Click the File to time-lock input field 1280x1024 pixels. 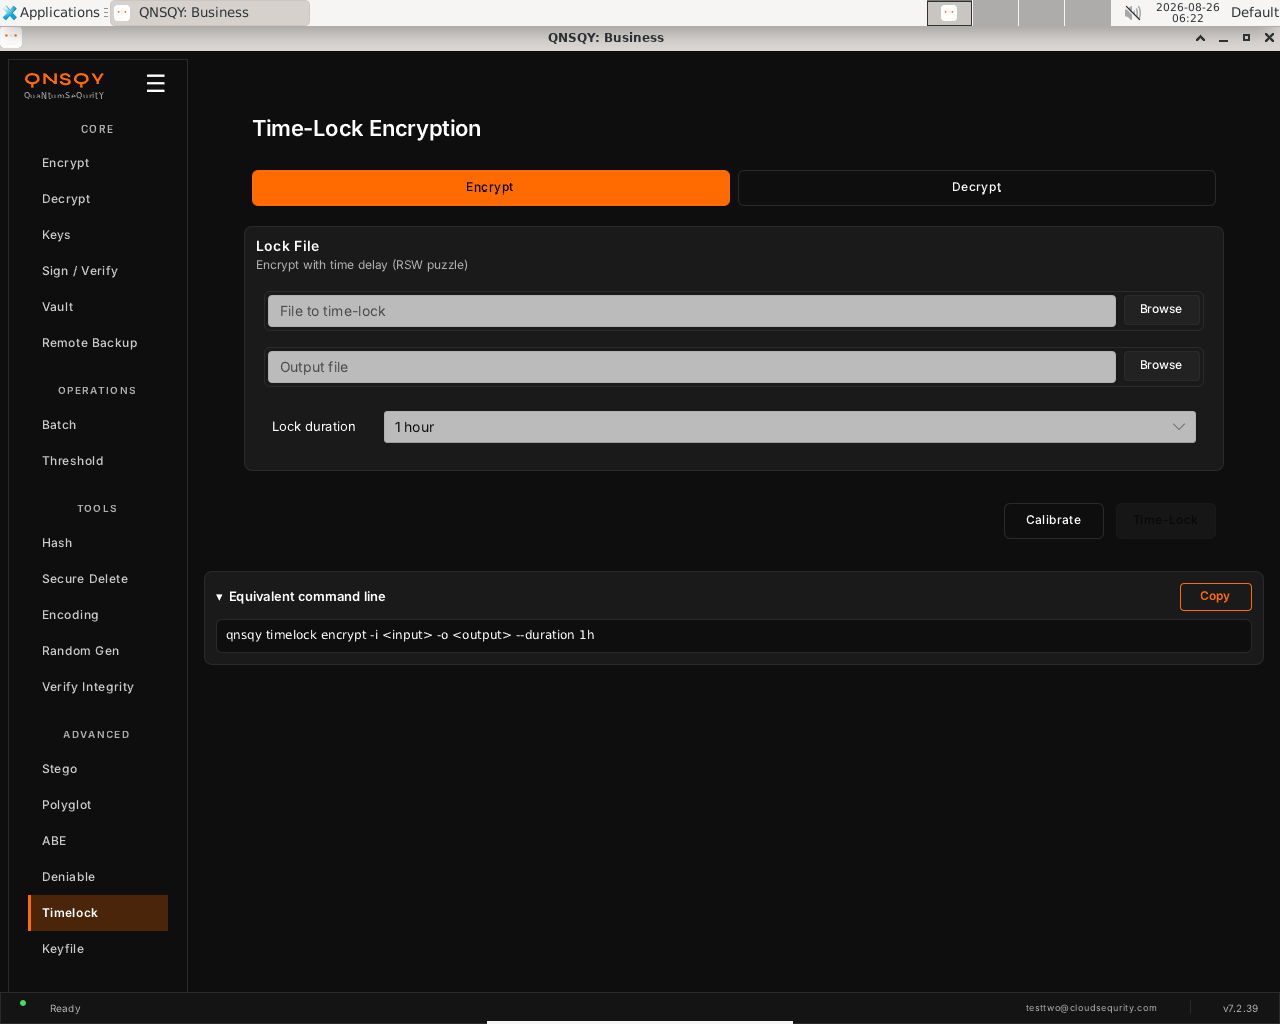point(692,311)
